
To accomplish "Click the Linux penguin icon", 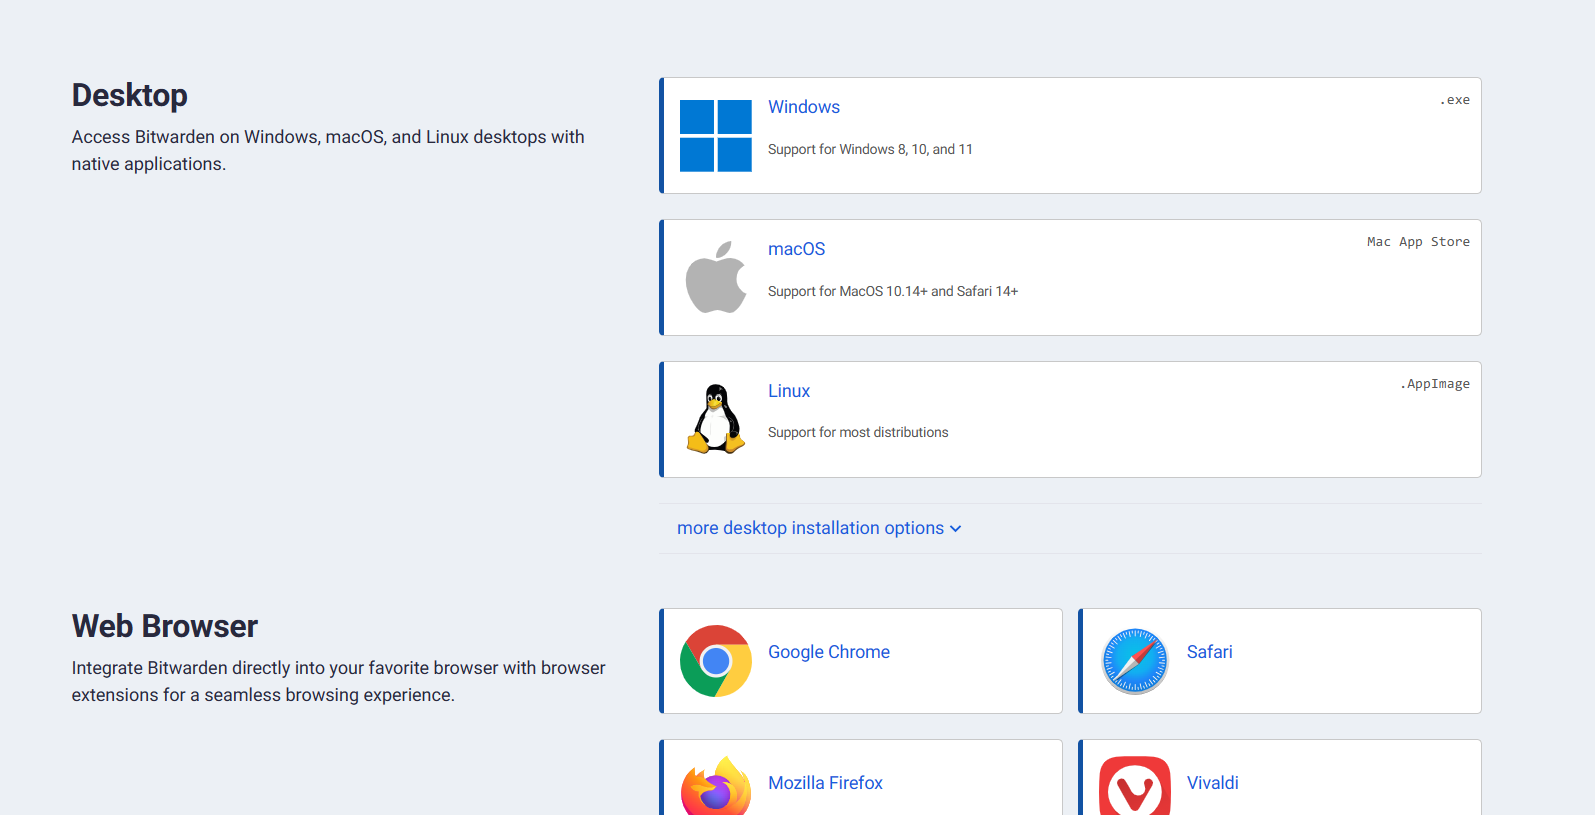I will point(716,419).
